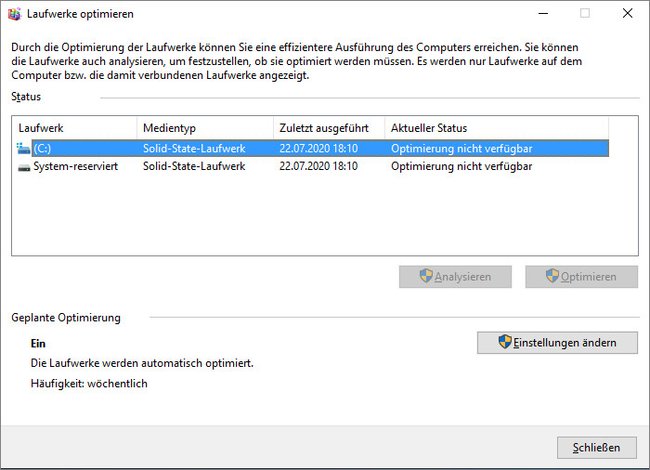Select the System-reserviert drive row
This screenshot has width=650, height=470.
click(313, 166)
